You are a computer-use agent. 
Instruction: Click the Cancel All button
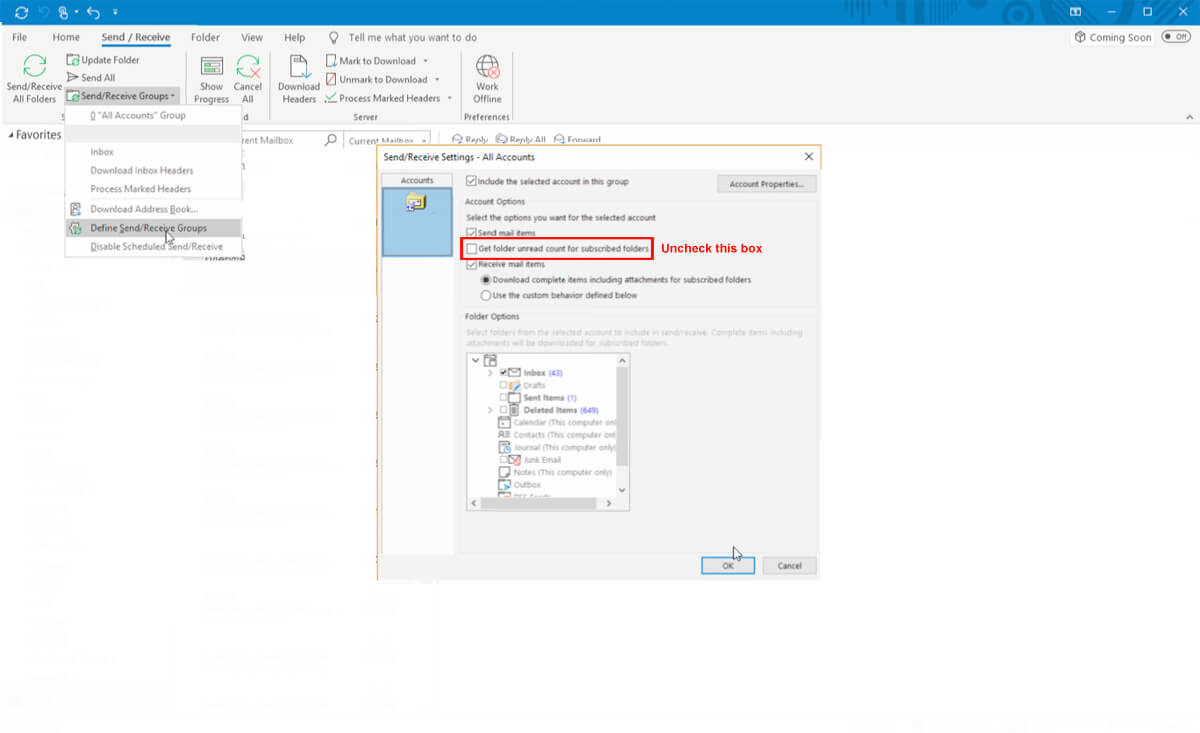248,80
